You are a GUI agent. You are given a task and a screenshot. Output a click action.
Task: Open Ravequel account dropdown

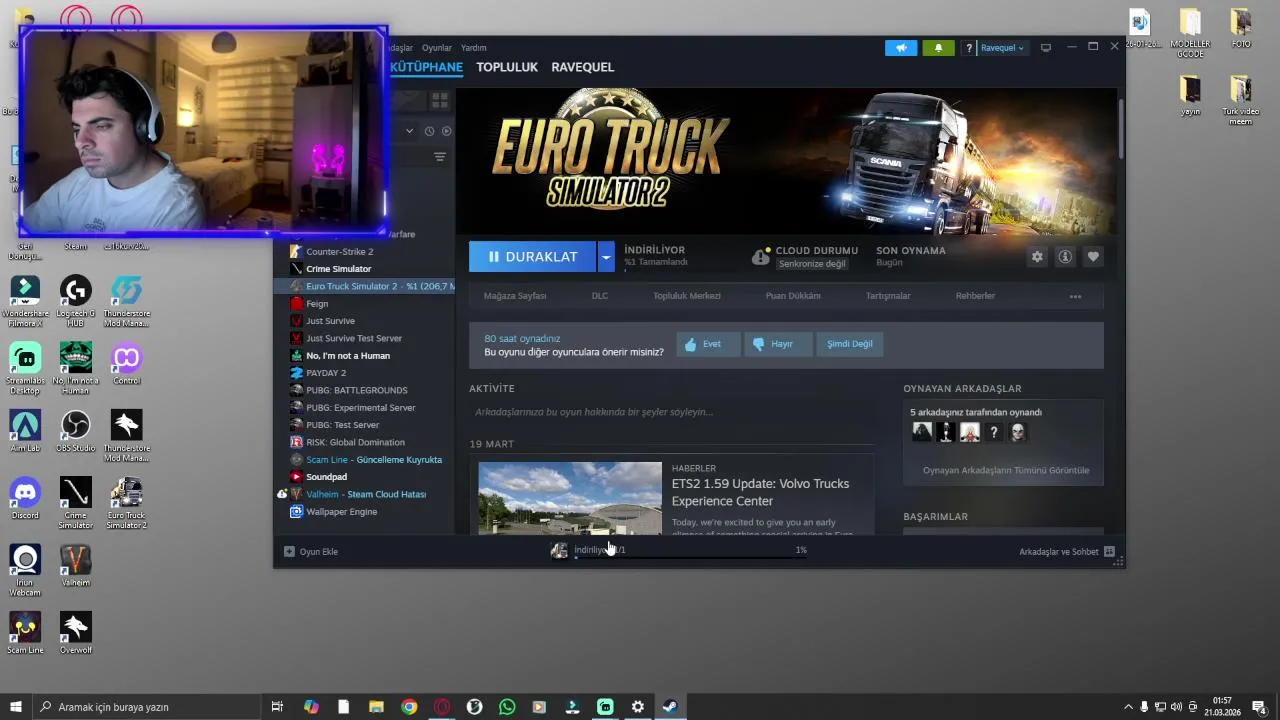click(1002, 48)
